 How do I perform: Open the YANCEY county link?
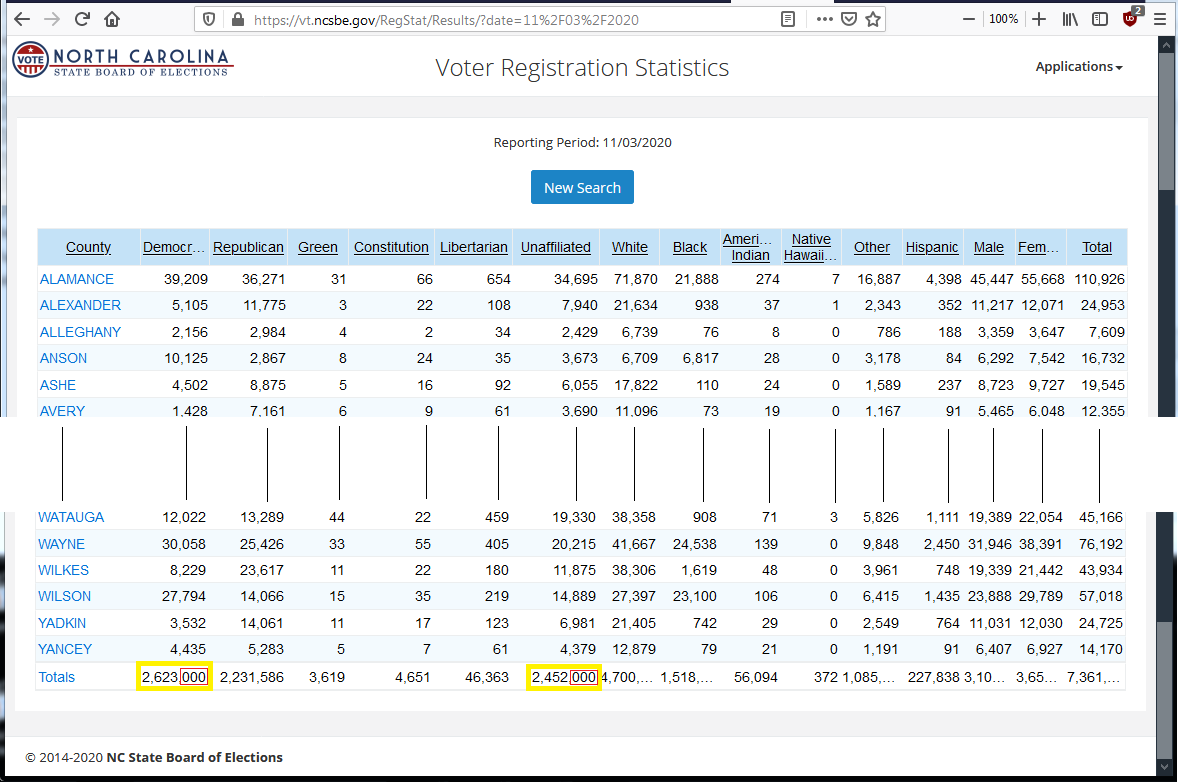(65, 649)
